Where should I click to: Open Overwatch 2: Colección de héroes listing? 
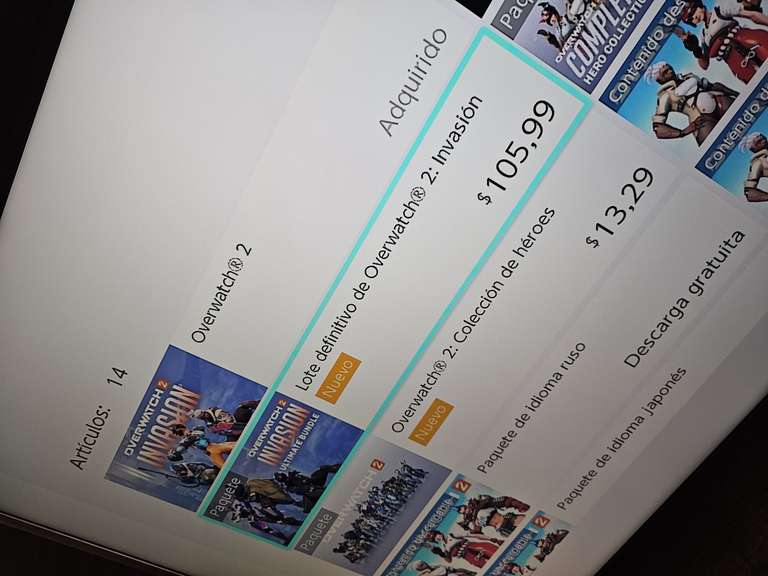474,319
